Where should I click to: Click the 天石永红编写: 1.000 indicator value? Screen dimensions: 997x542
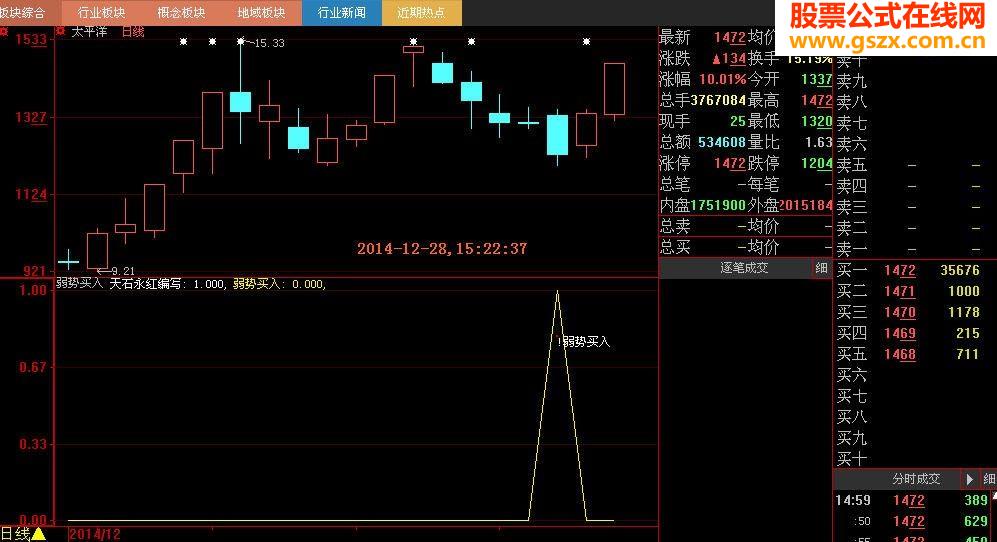[x=167, y=284]
